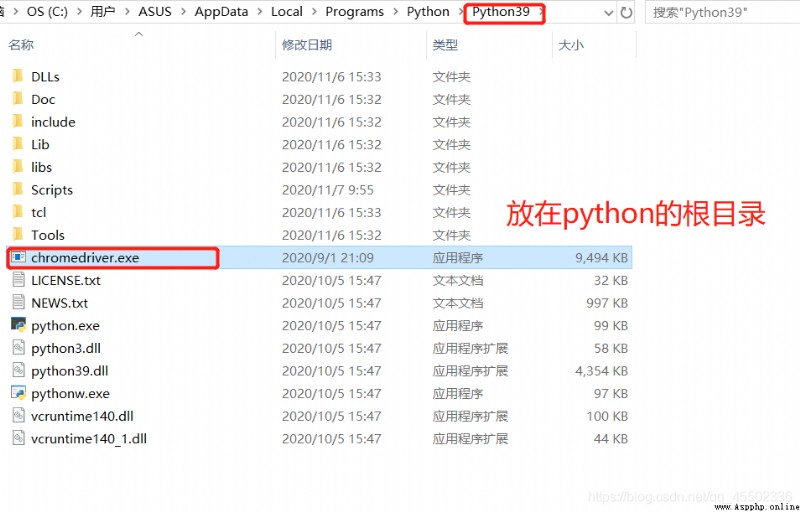Click the include folder name
The height and width of the screenshot is (512, 800).
53,122
